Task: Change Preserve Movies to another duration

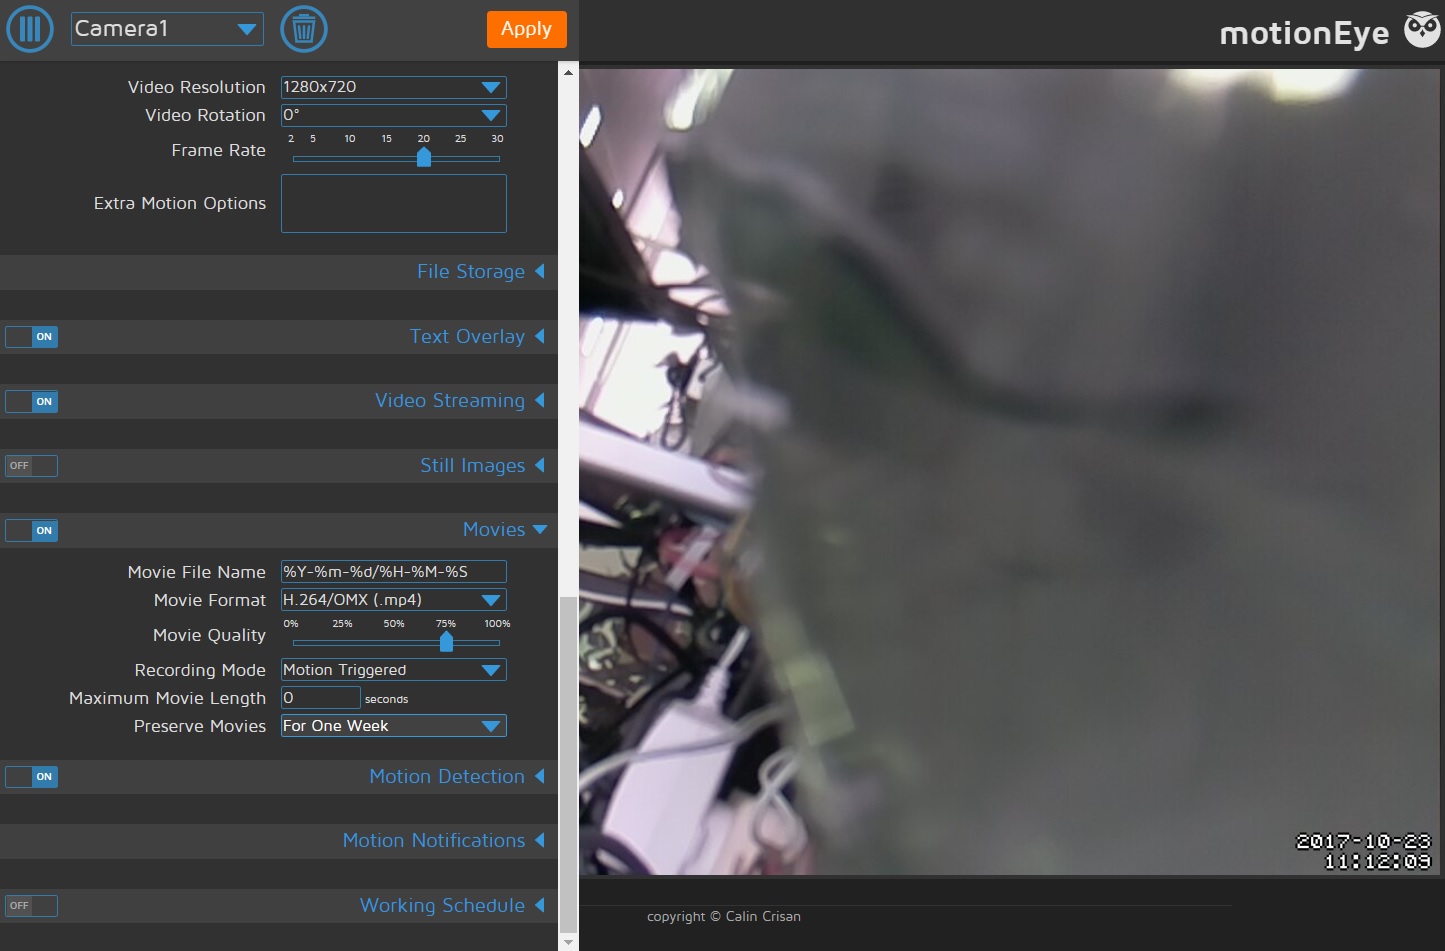Action: [393, 725]
